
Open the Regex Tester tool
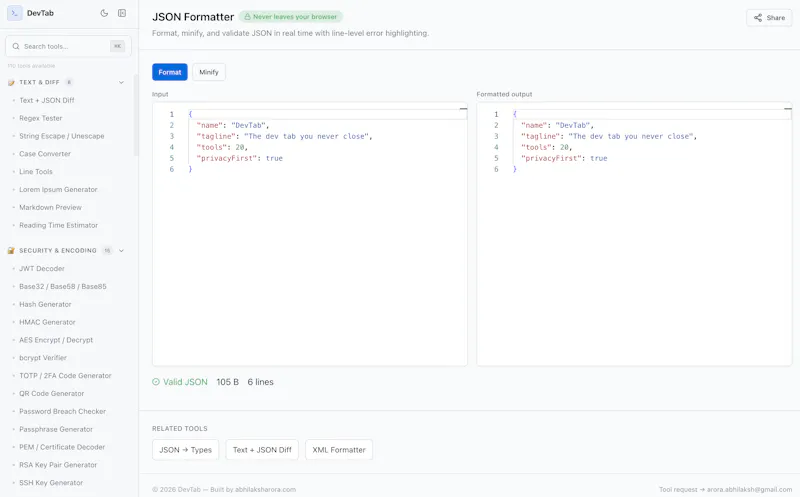(40, 118)
